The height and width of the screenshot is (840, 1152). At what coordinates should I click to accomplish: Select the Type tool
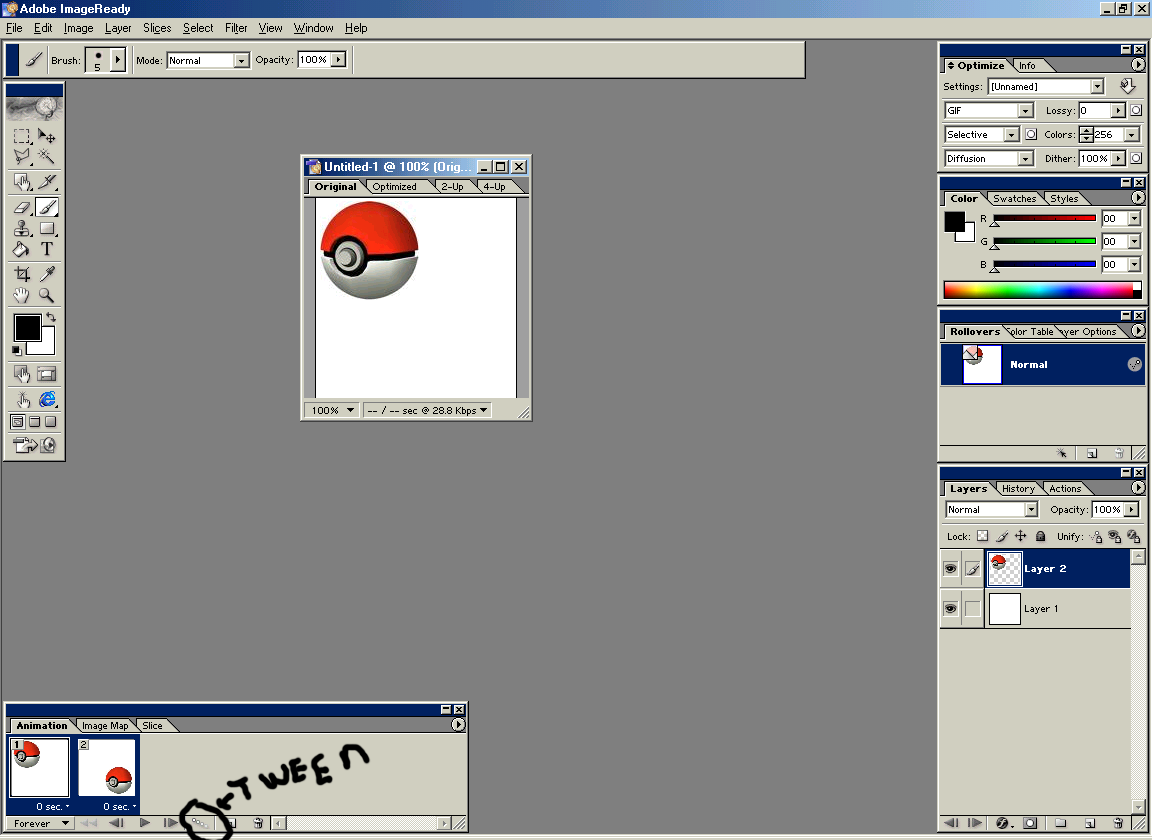point(46,249)
